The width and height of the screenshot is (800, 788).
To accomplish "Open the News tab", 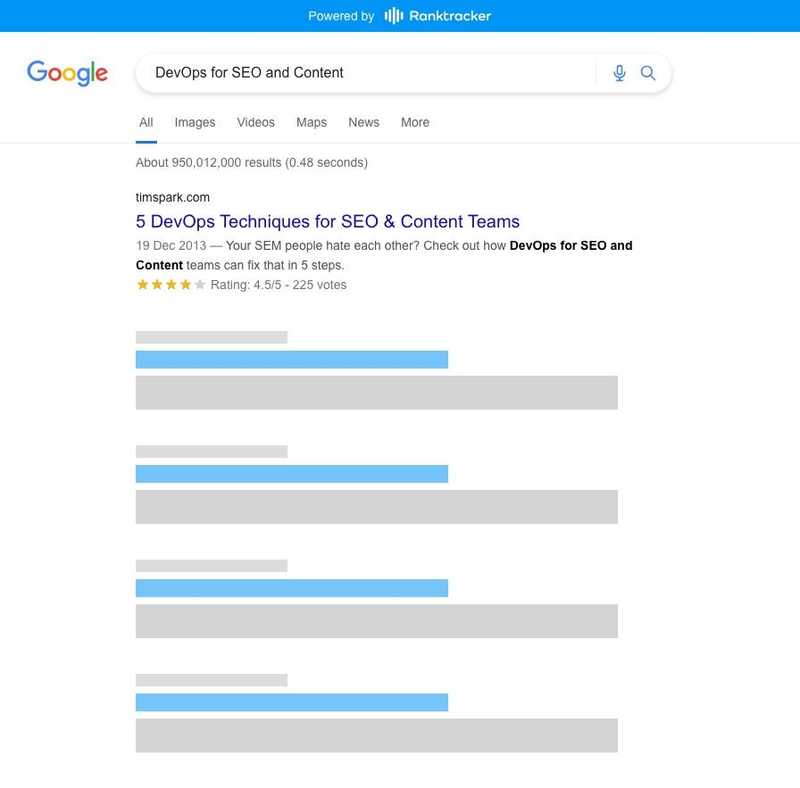I will point(364,122).
